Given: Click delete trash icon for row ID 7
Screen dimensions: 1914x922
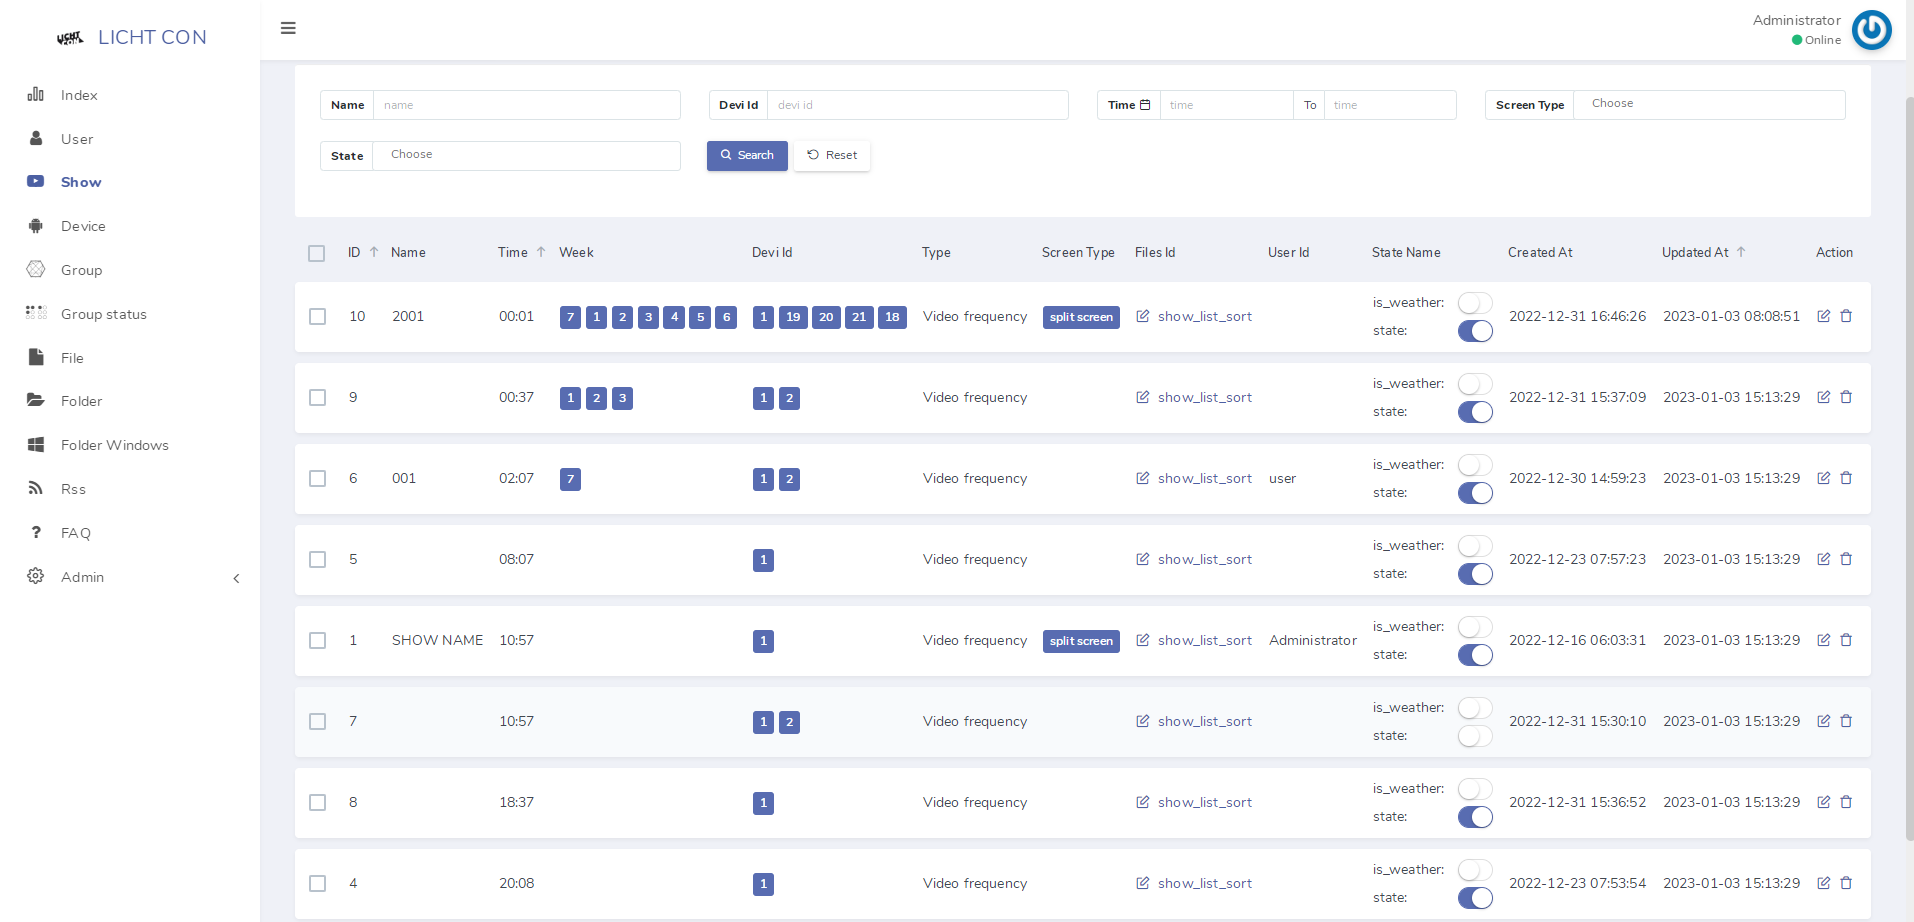Looking at the screenshot, I should click(x=1846, y=721).
